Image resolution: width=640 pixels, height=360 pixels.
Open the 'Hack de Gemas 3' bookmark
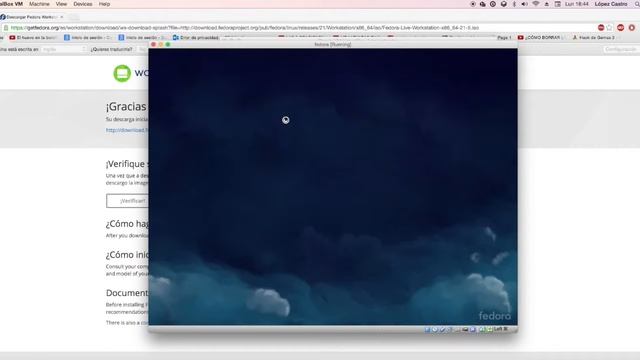[x=593, y=38]
